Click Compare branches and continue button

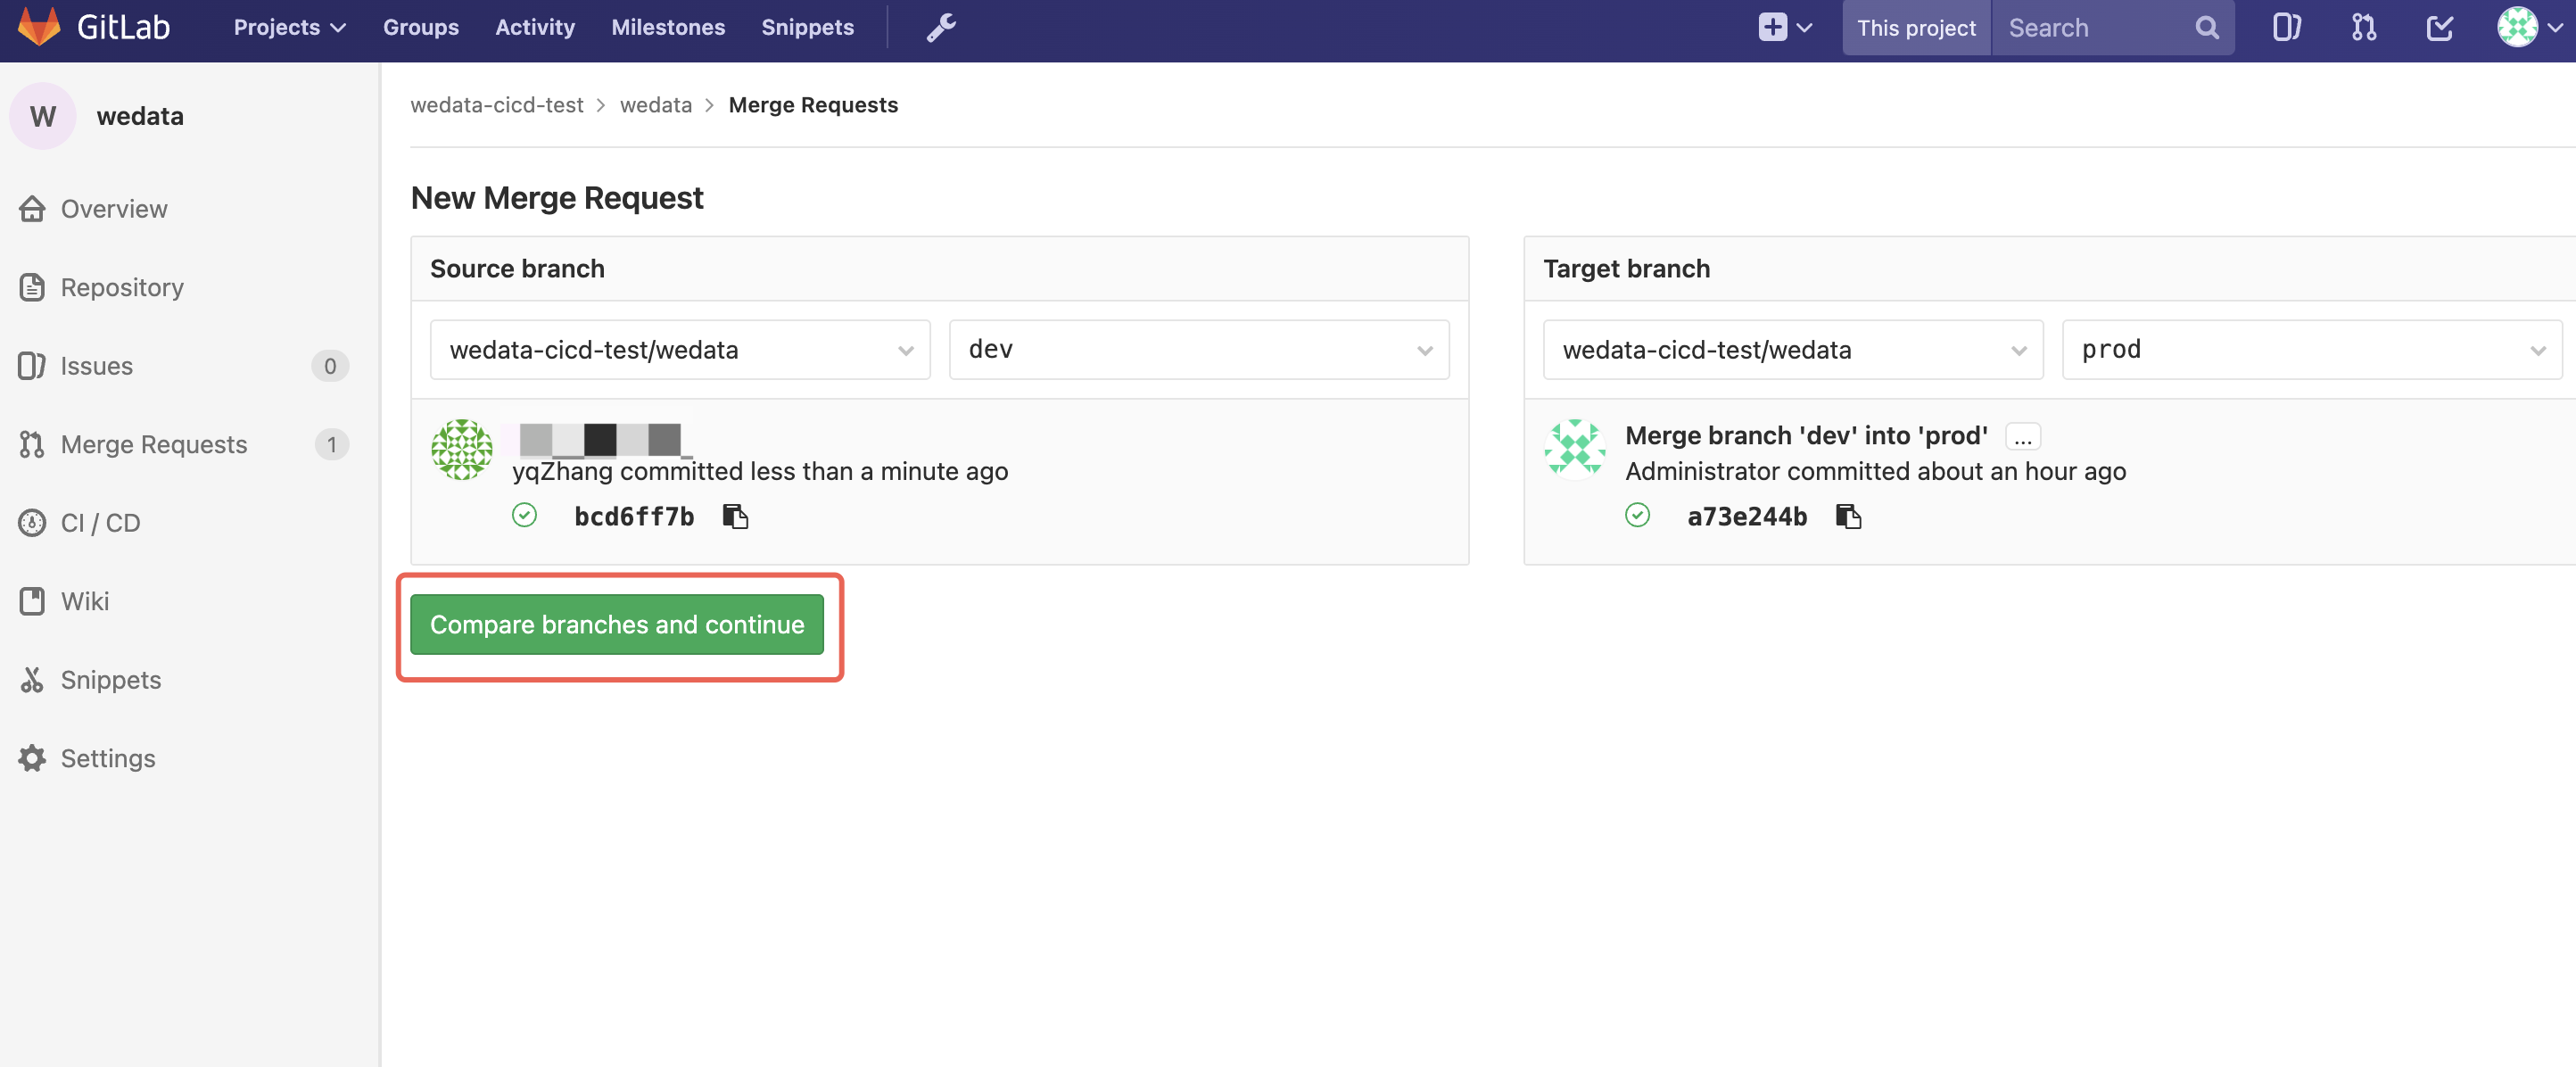tap(616, 625)
